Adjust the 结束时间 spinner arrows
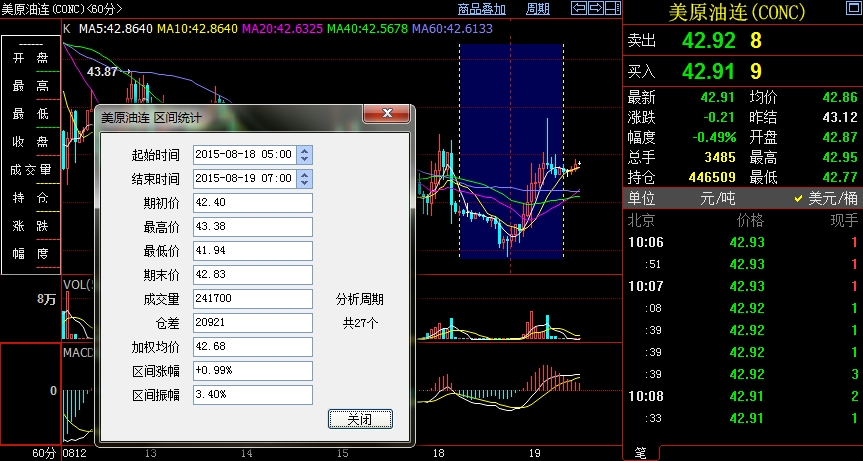 click(x=305, y=179)
